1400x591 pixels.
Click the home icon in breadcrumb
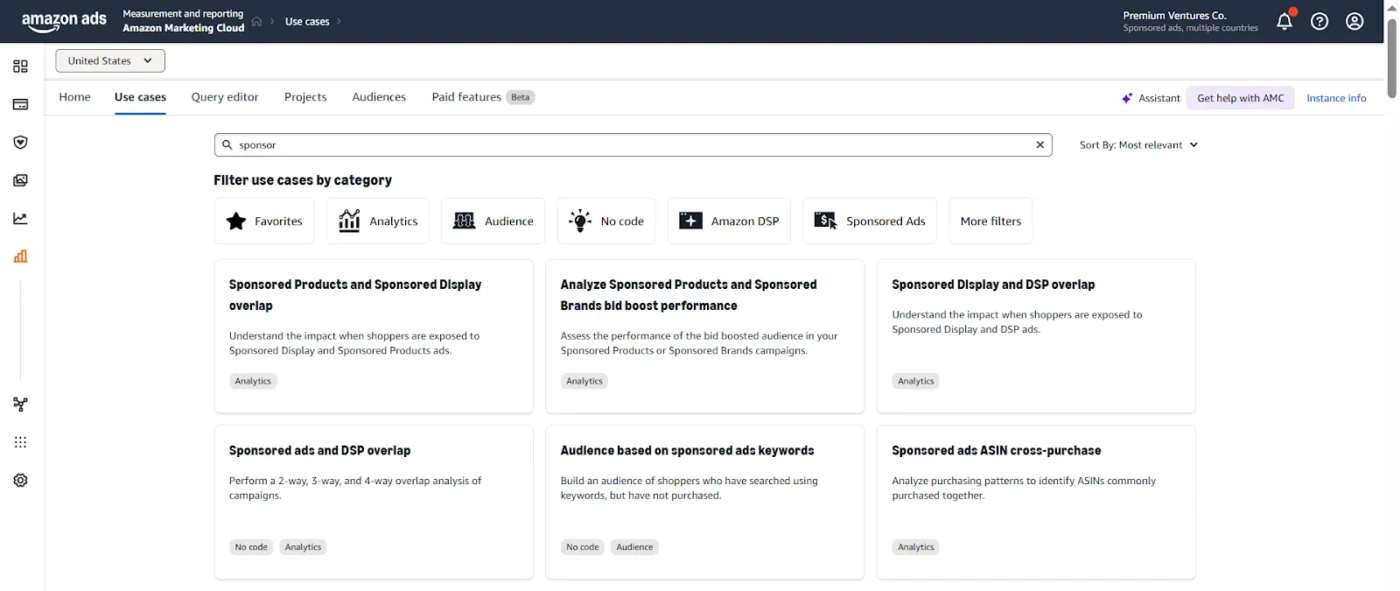click(x=257, y=21)
